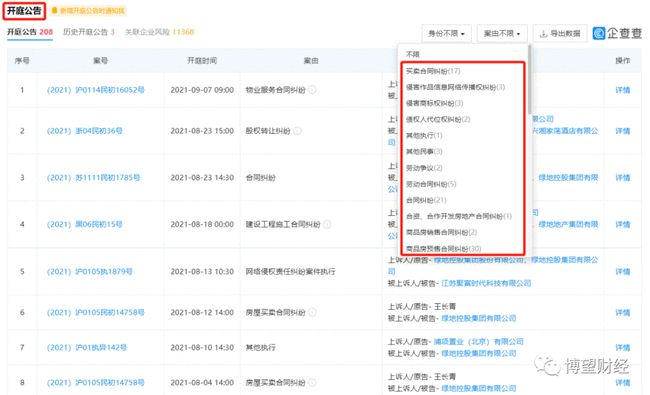Click info icon beside 房屋买卖合同纠纷 on 2021-08-12 row

point(312,313)
